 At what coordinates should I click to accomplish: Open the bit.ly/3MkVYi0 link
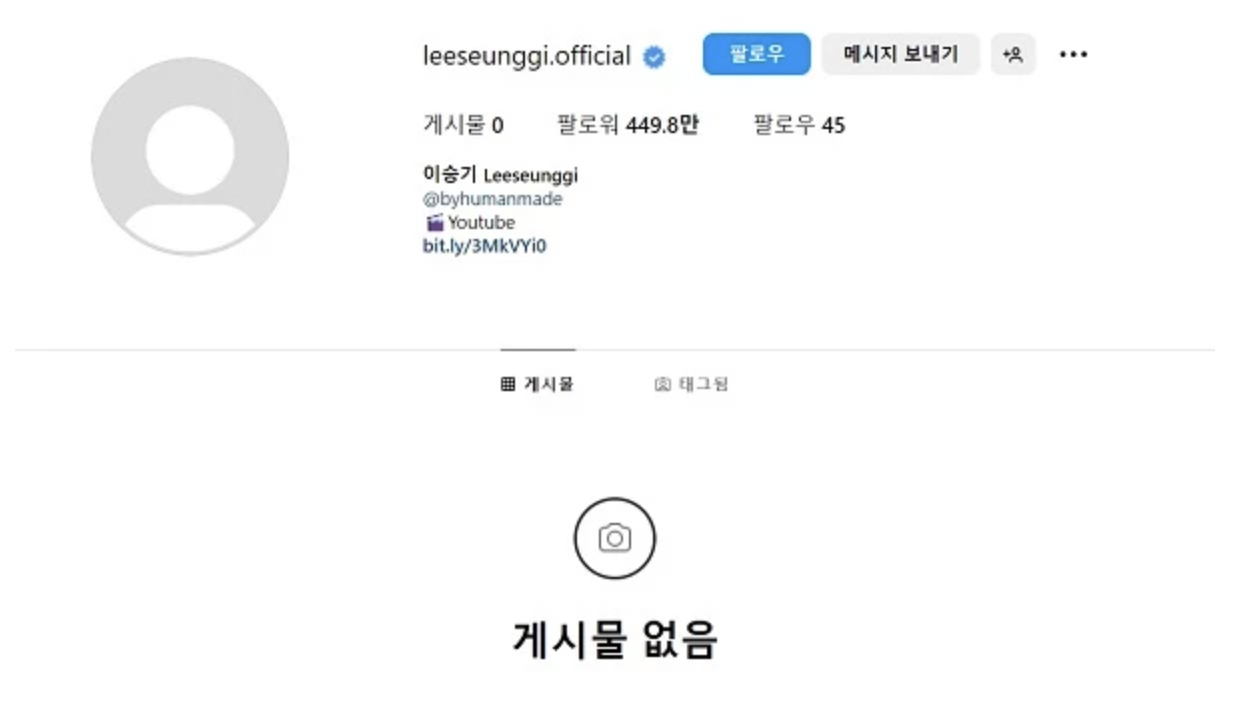point(485,246)
